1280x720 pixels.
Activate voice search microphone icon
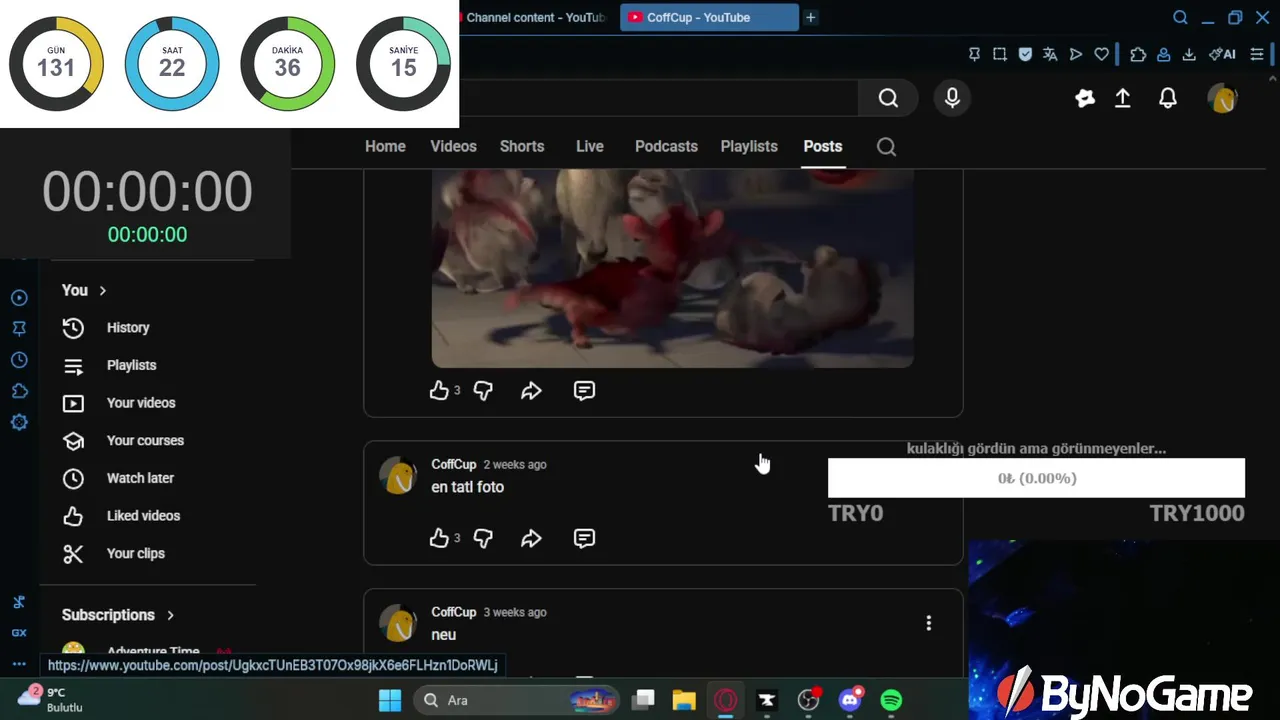coord(952,98)
